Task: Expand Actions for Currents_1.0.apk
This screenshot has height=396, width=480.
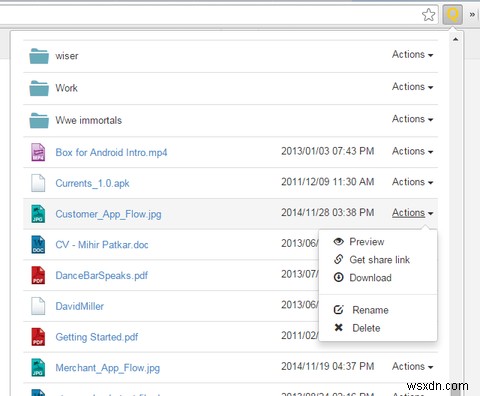Action: pyautogui.click(x=413, y=182)
